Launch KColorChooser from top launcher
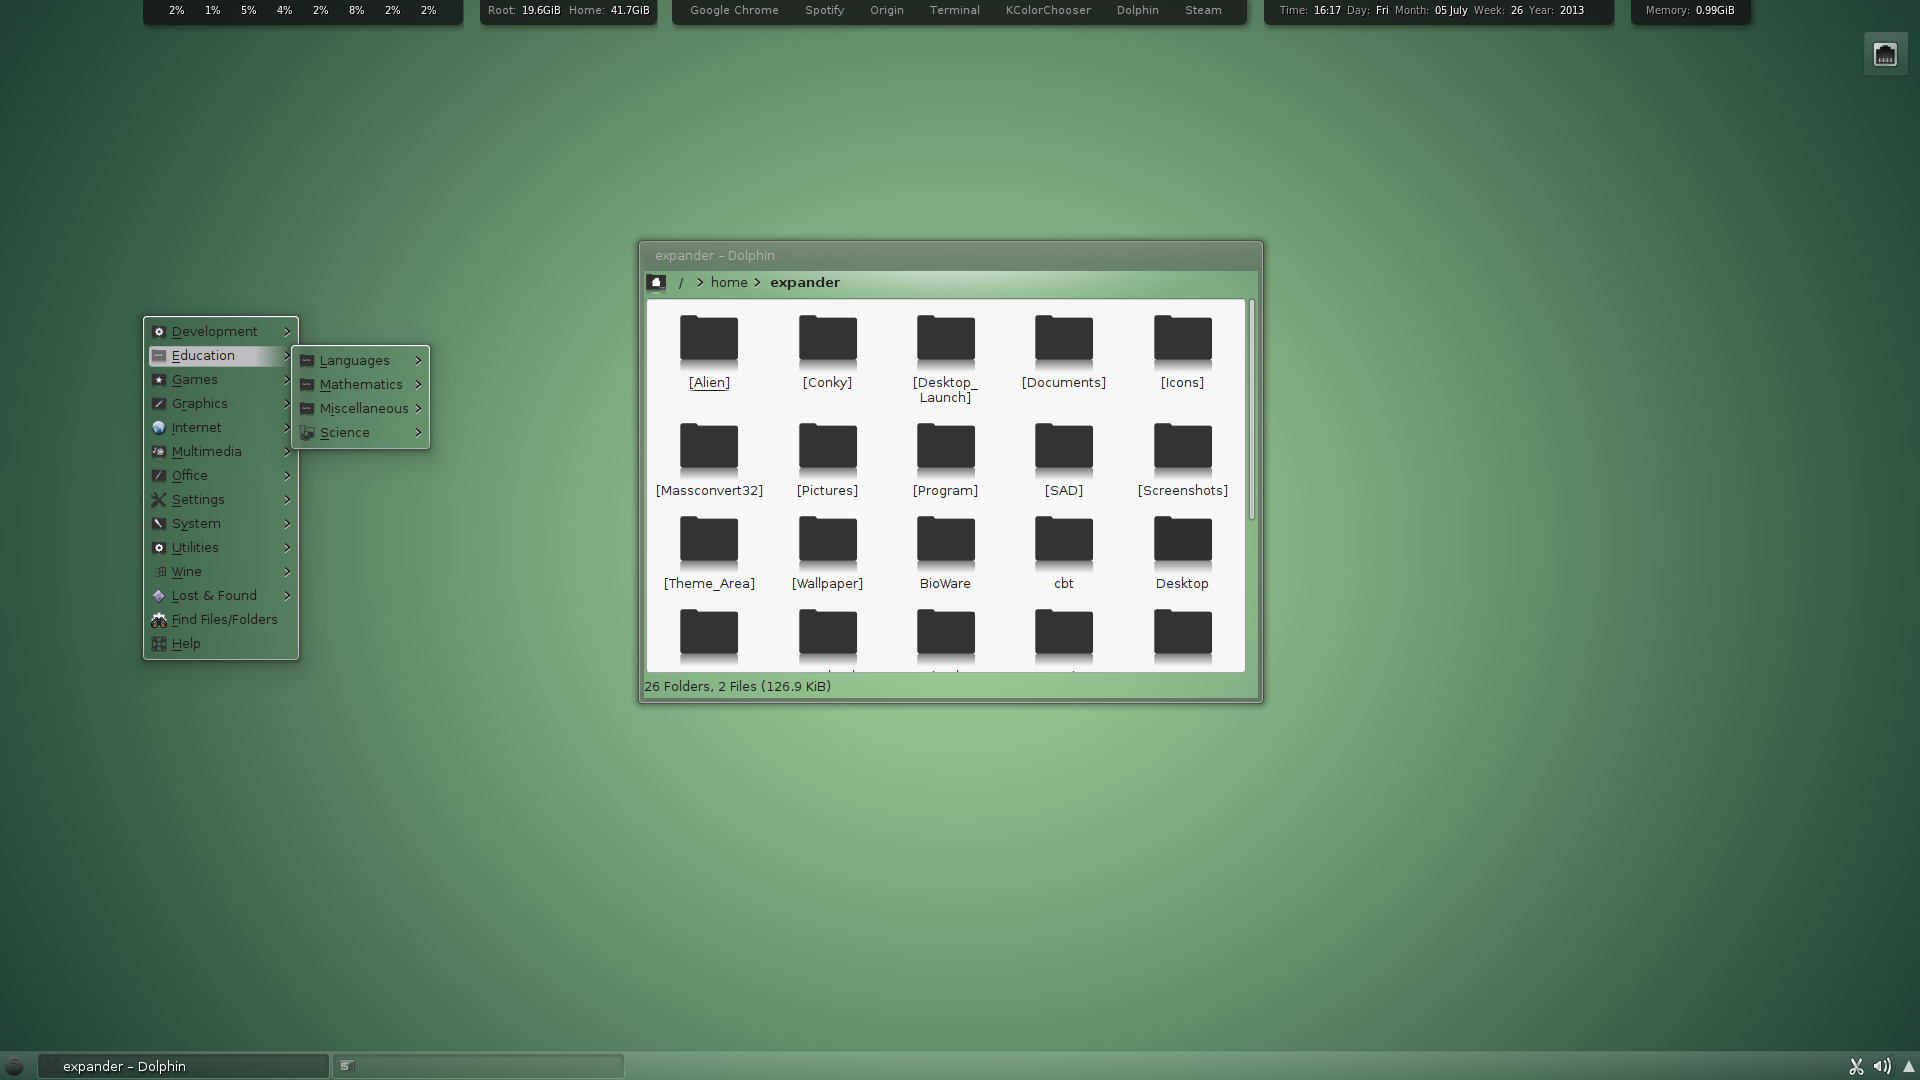Viewport: 1920px width, 1080px height. click(1048, 10)
